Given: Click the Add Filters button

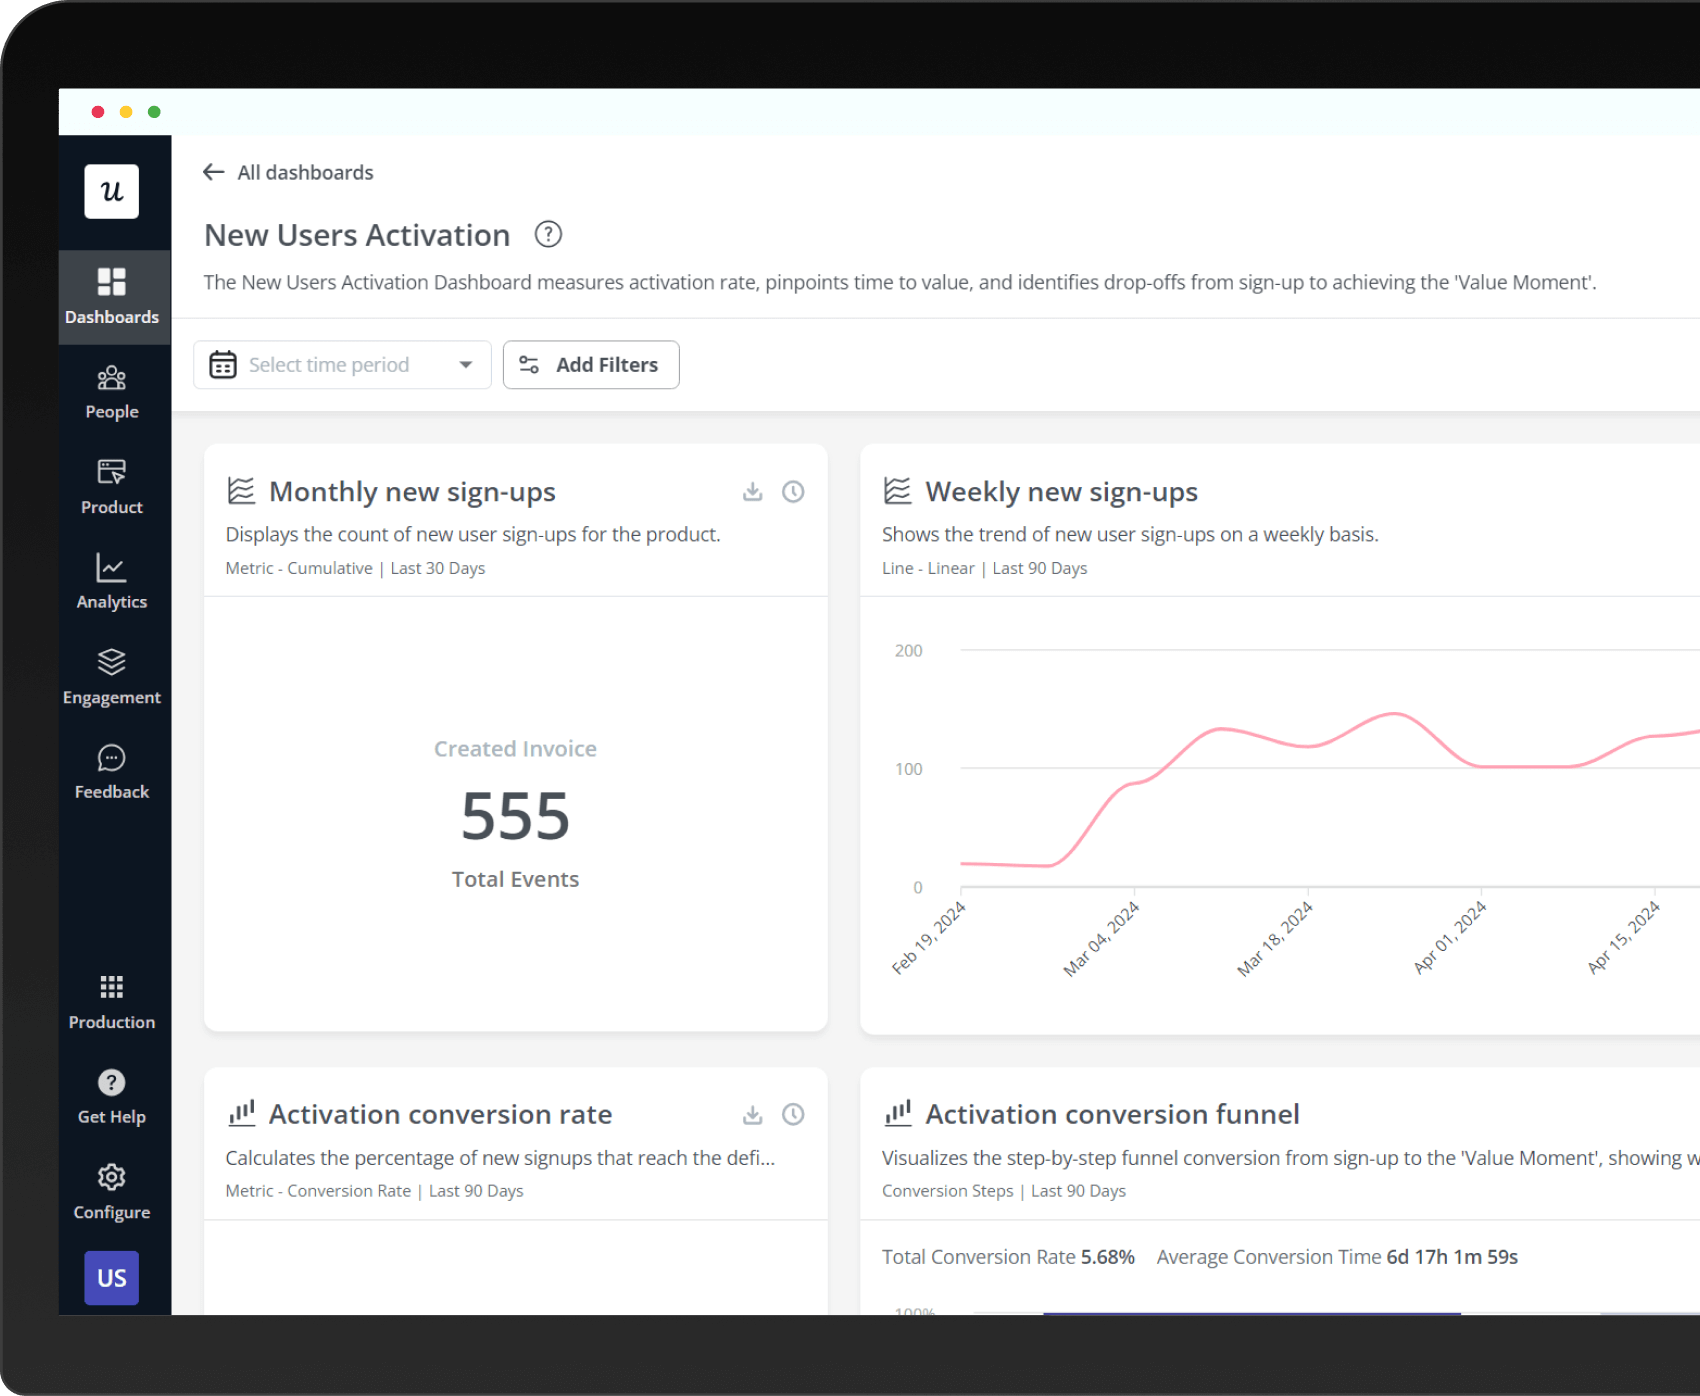Looking at the screenshot, I should tap(591, 365).
